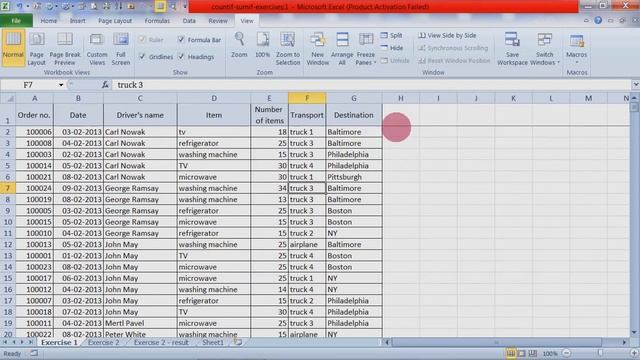Open the Name Box dropdown arrow
640x360 pixels.
click(x=61, y=85)
